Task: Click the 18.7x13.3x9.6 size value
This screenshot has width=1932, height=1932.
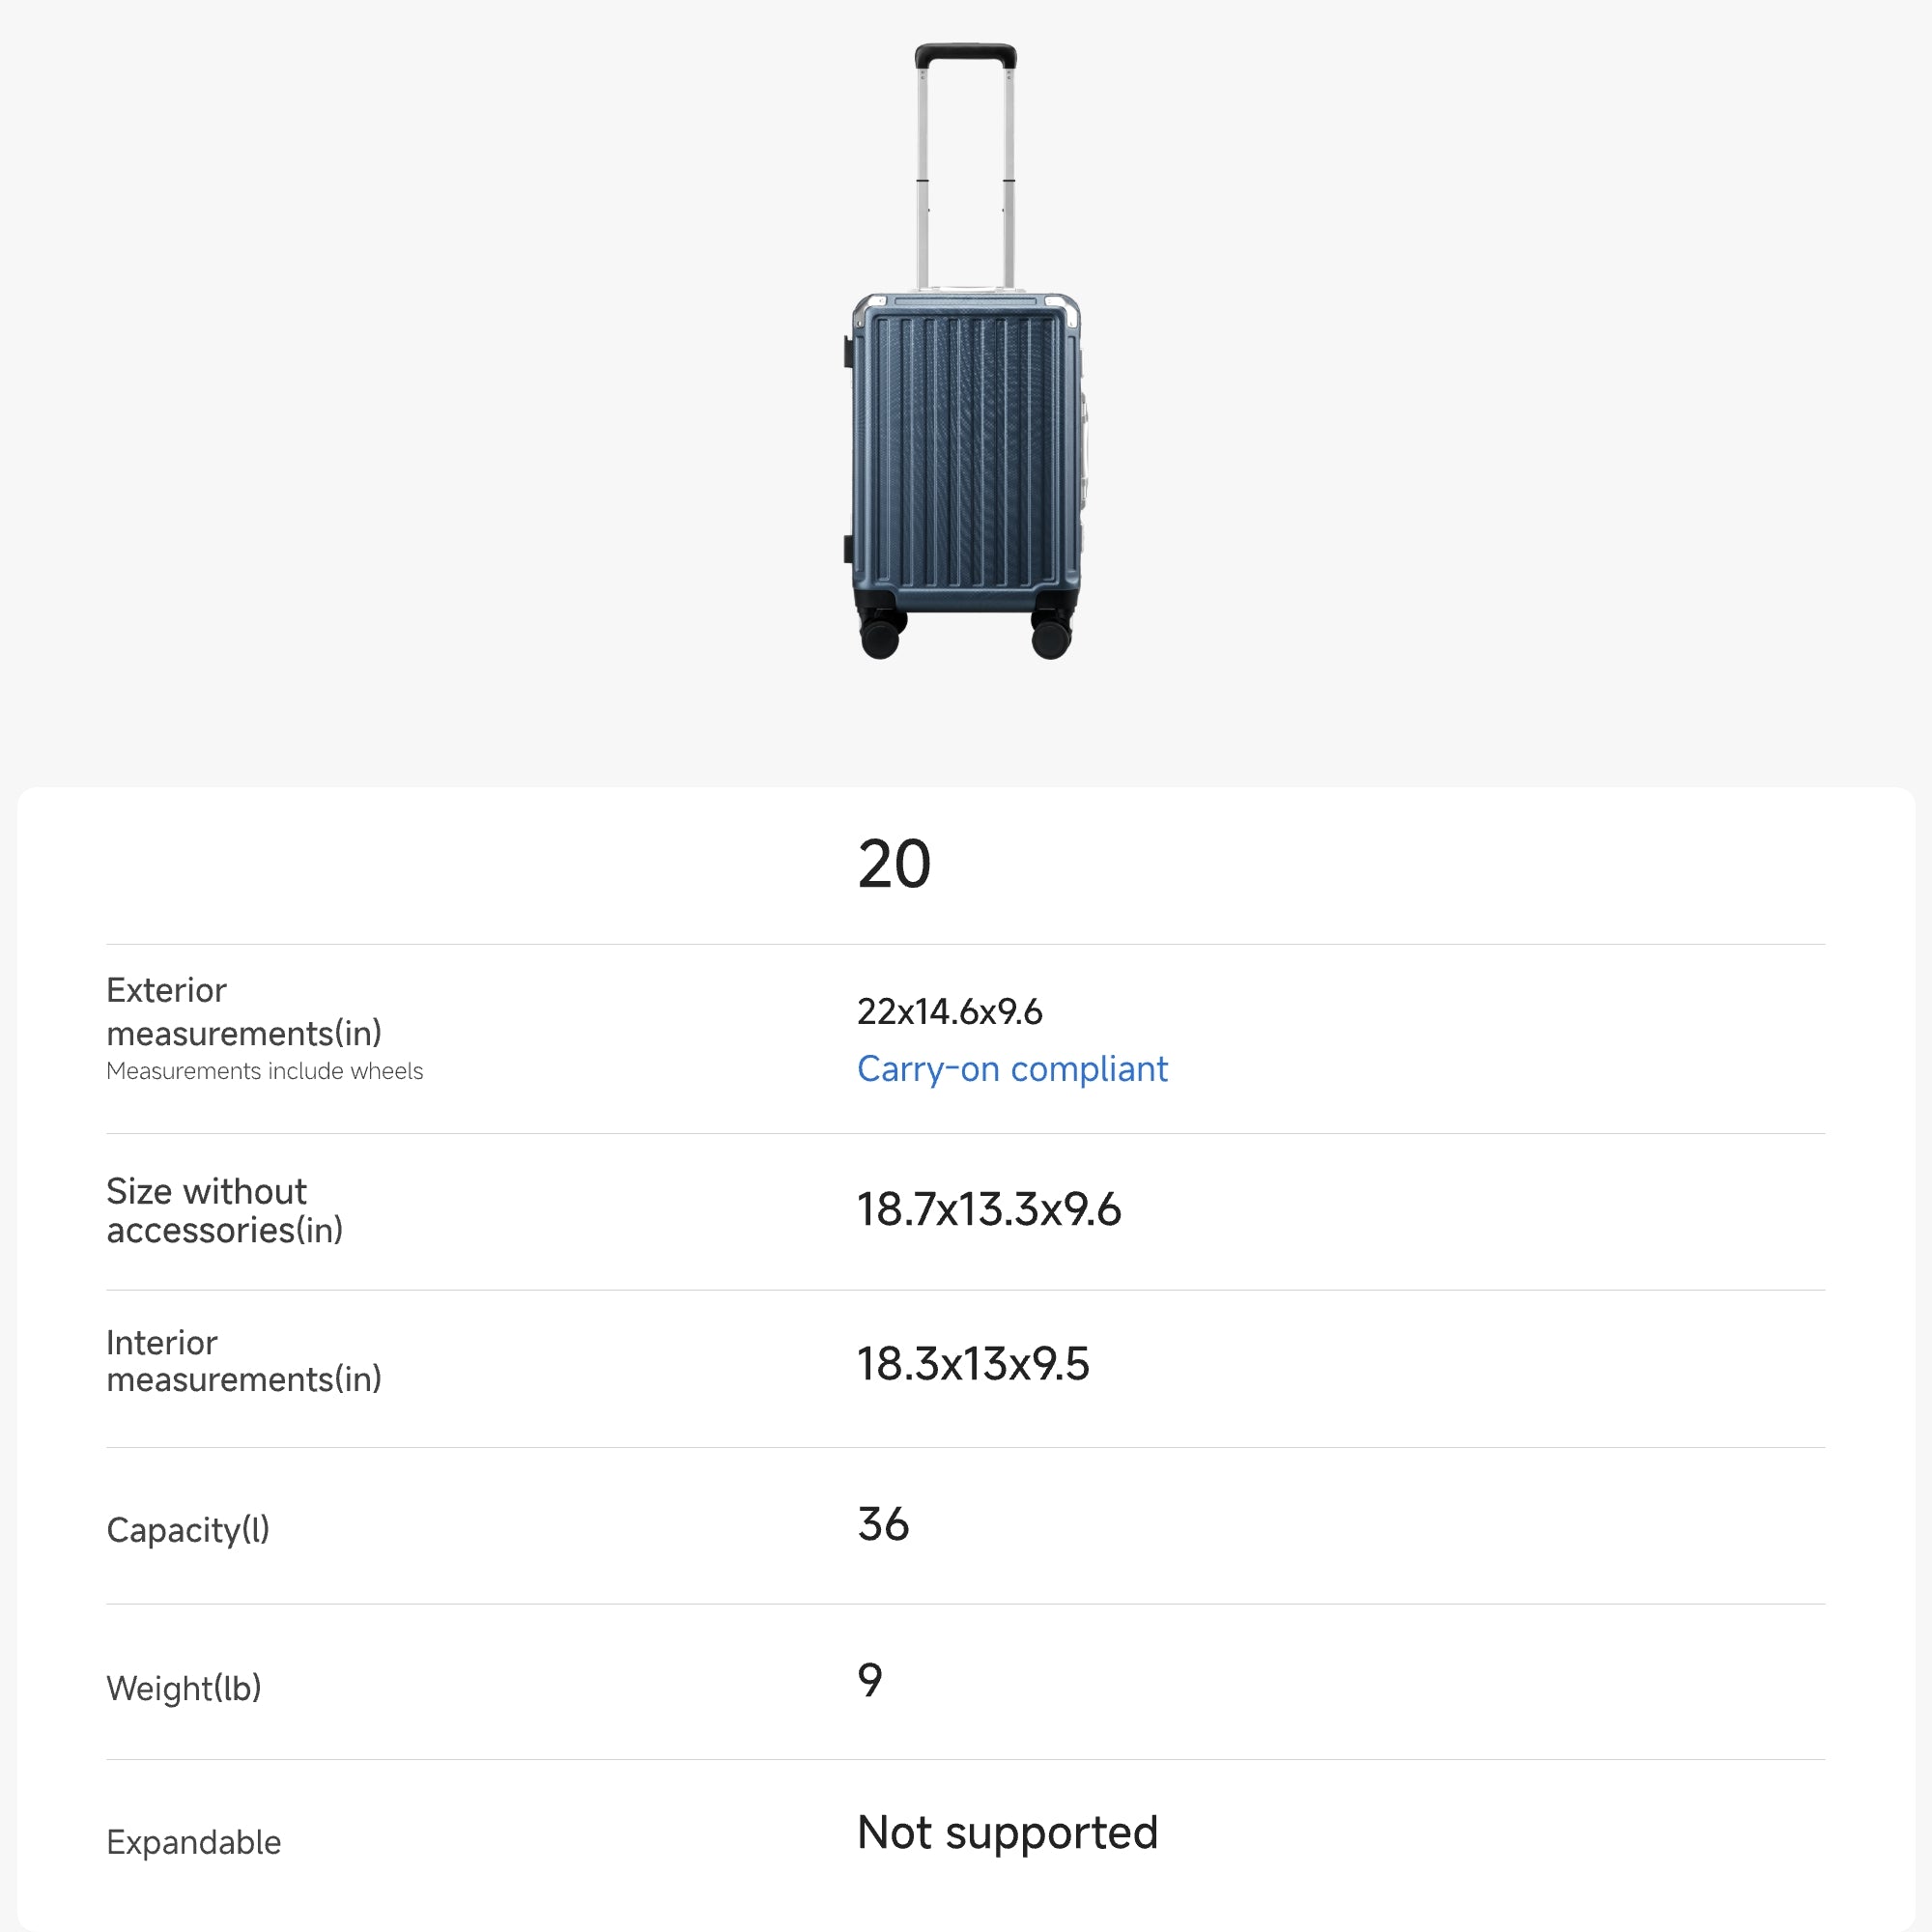Action: click(x=989, y=1210)
